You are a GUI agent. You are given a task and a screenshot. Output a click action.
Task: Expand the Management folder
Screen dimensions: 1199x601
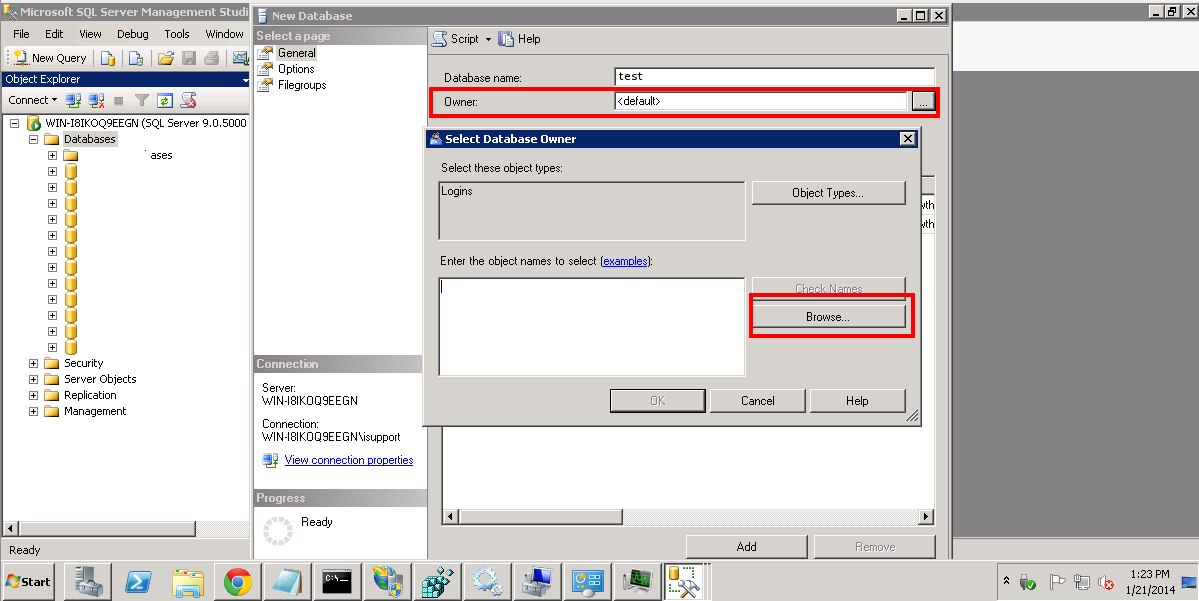coord(34,411)
